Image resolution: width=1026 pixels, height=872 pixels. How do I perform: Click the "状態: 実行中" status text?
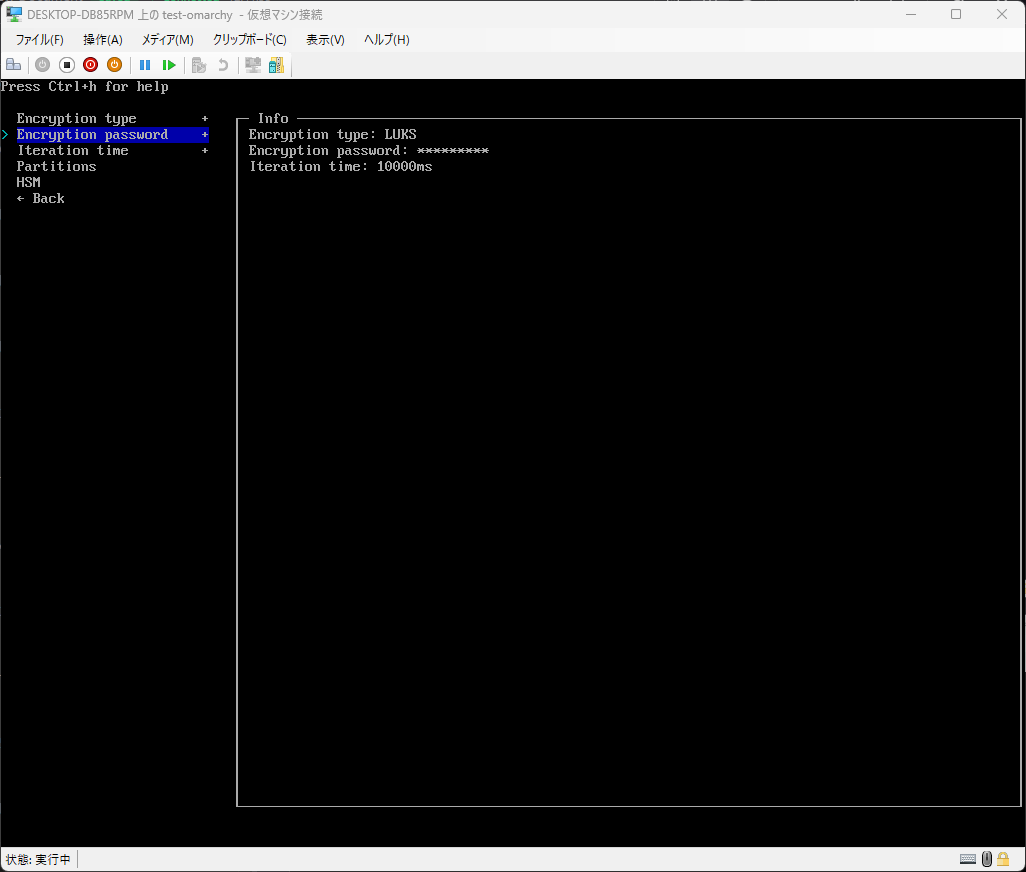click(38, 859)
